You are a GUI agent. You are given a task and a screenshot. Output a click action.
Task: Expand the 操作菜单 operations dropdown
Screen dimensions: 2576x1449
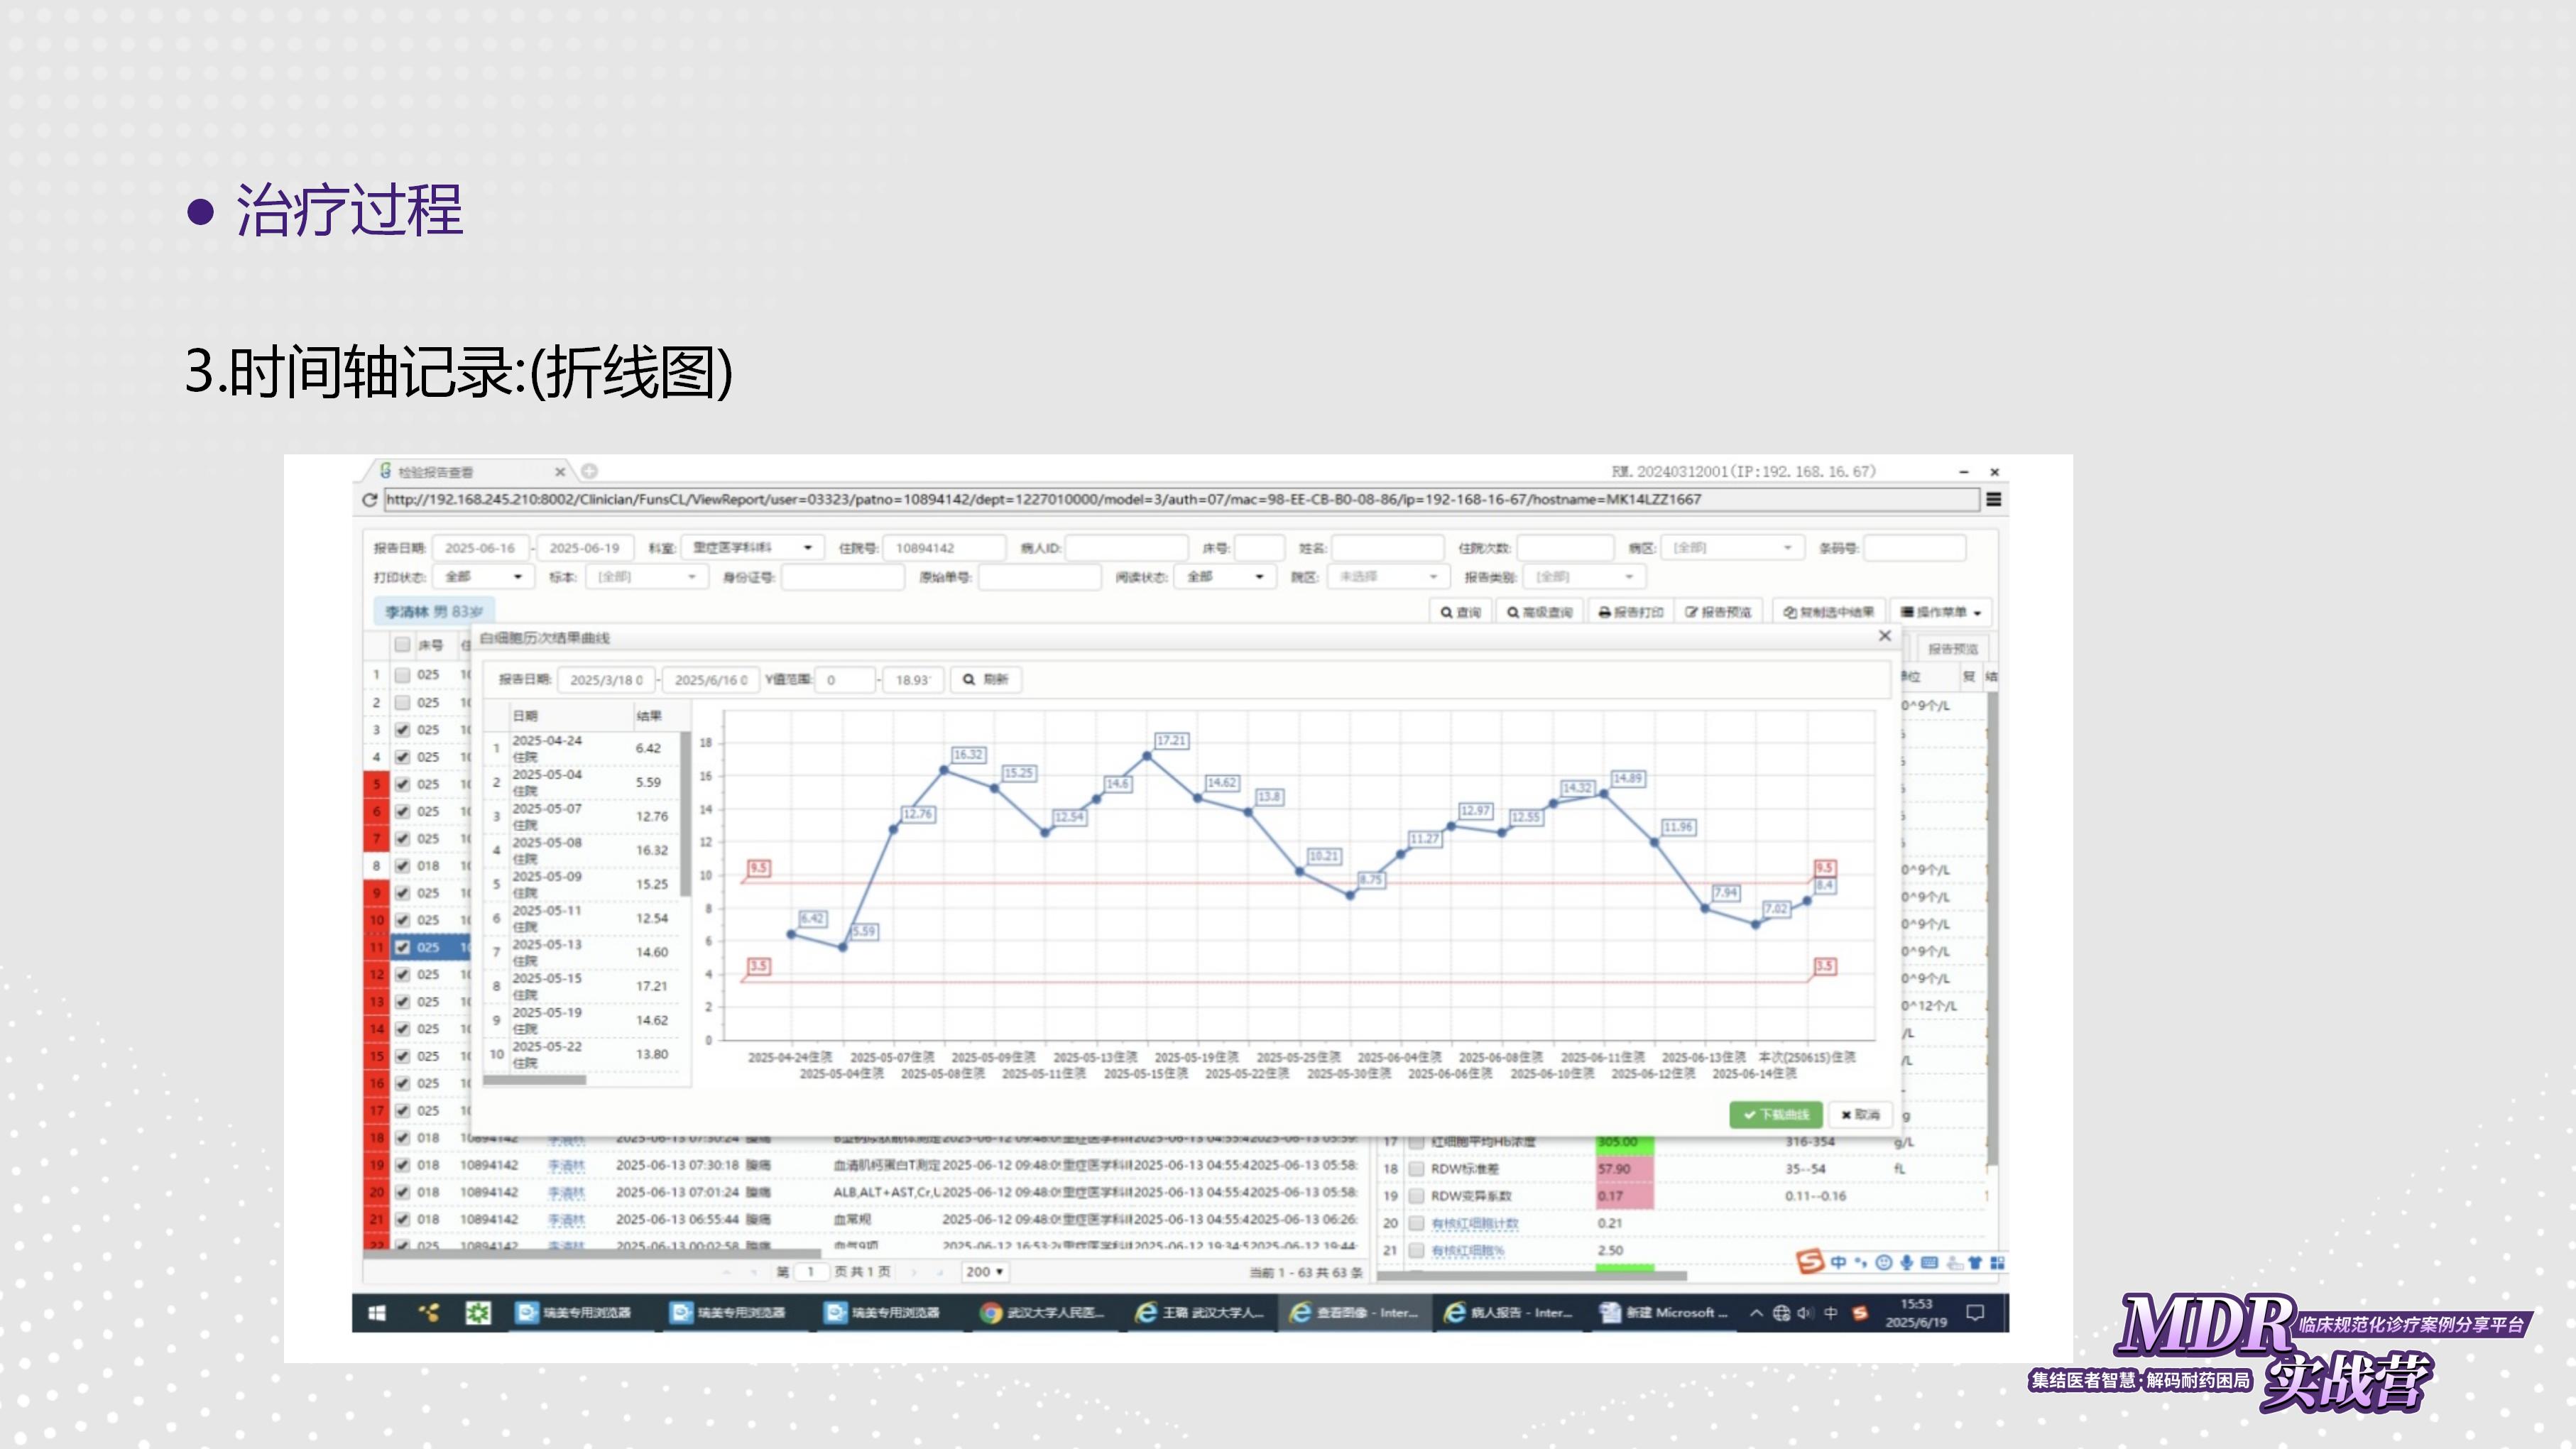(1940, 612)
